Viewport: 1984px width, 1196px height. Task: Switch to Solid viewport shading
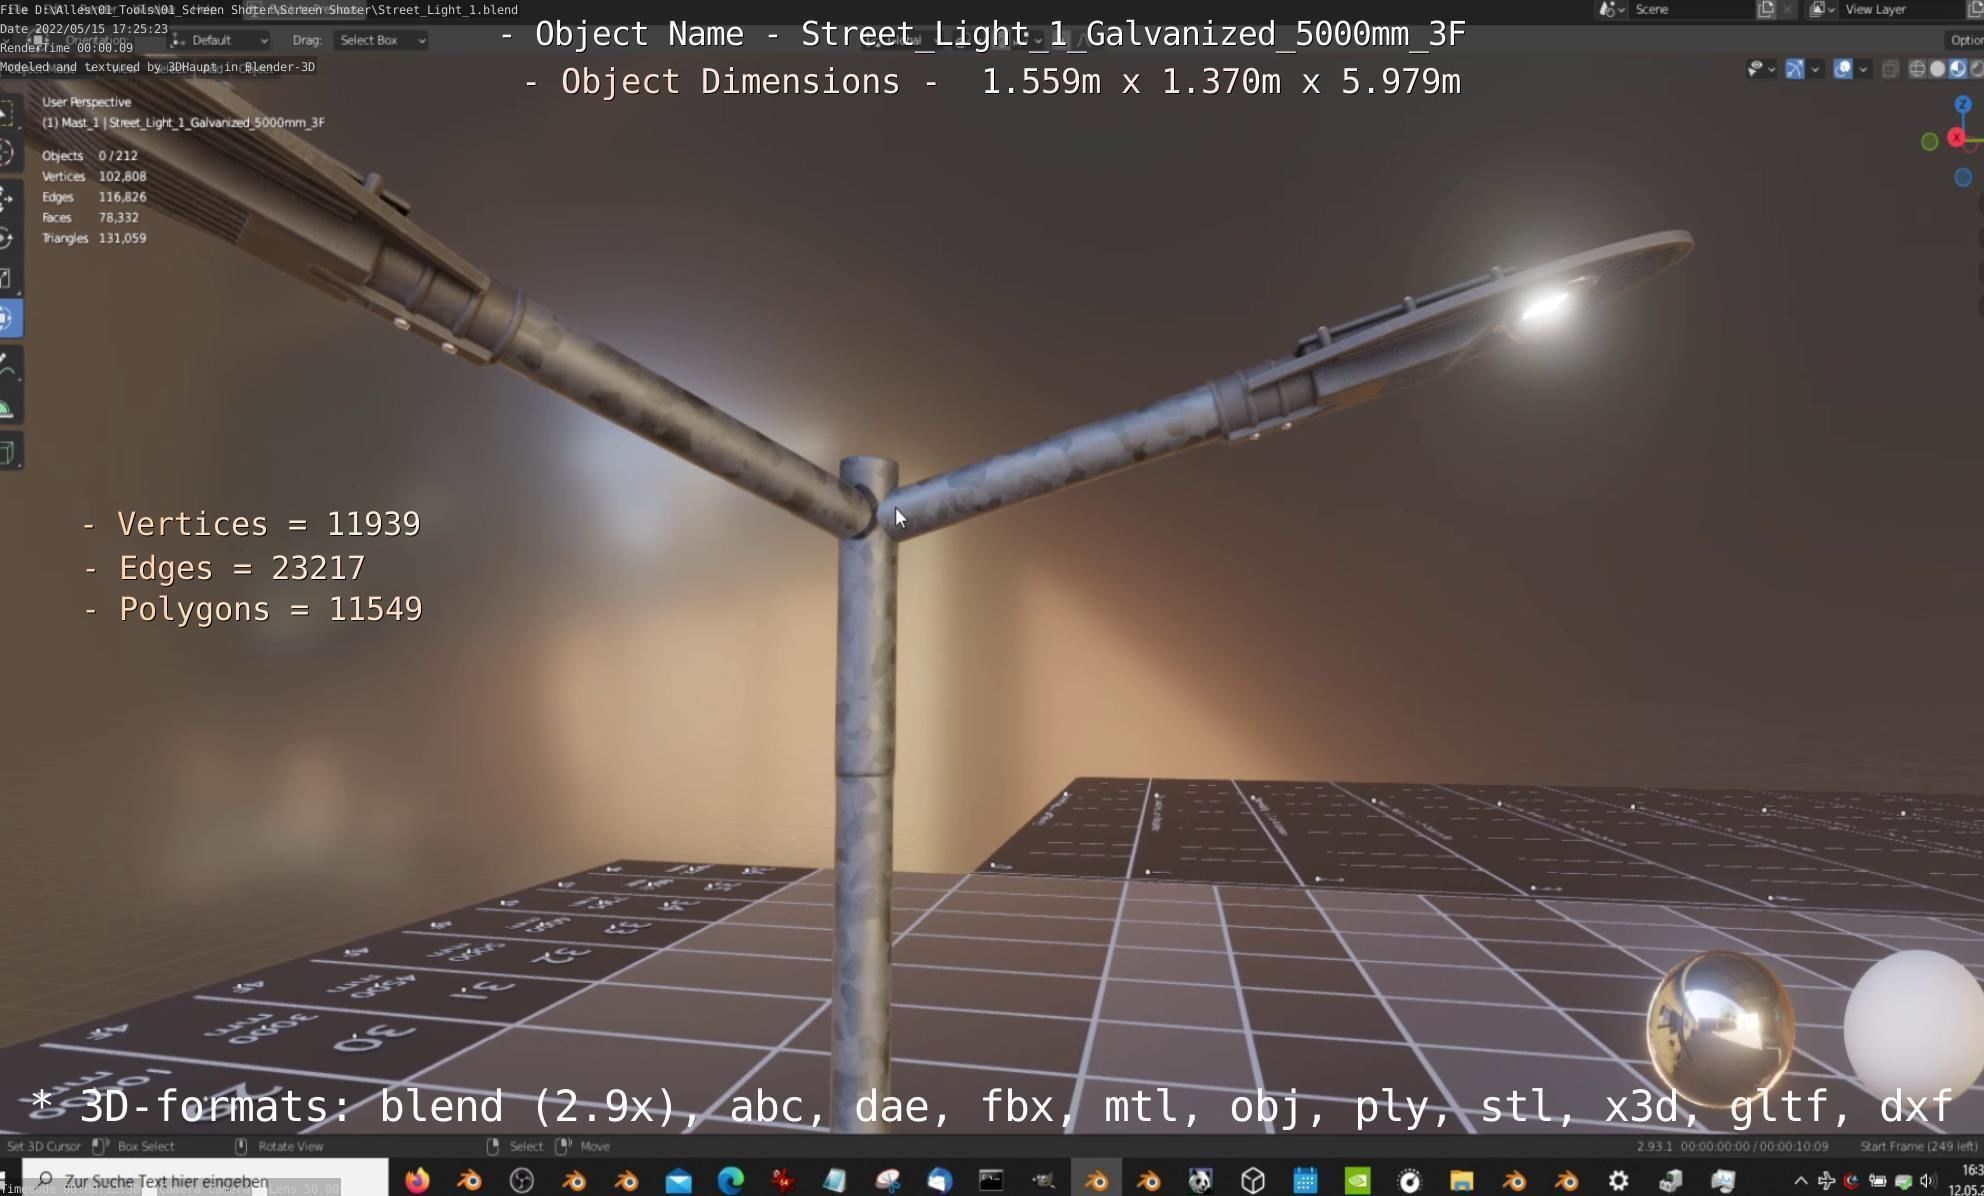click(1937, 69)
